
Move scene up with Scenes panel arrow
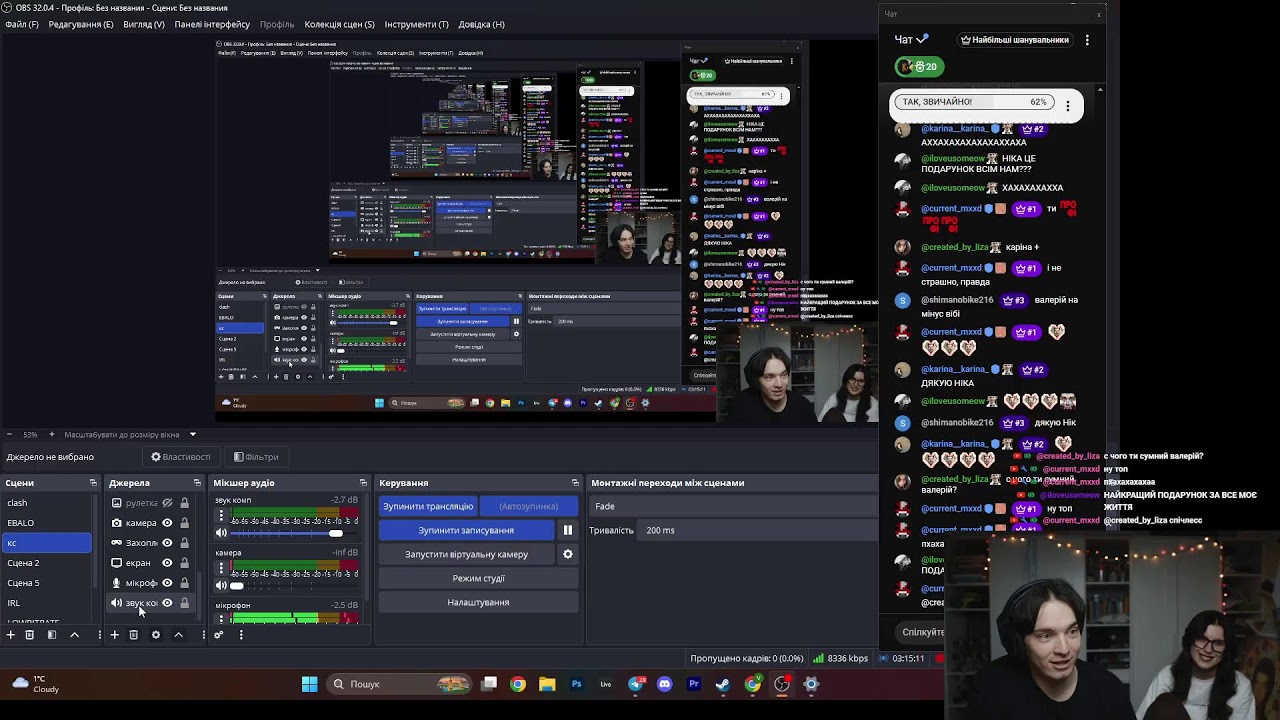(74, 635)
